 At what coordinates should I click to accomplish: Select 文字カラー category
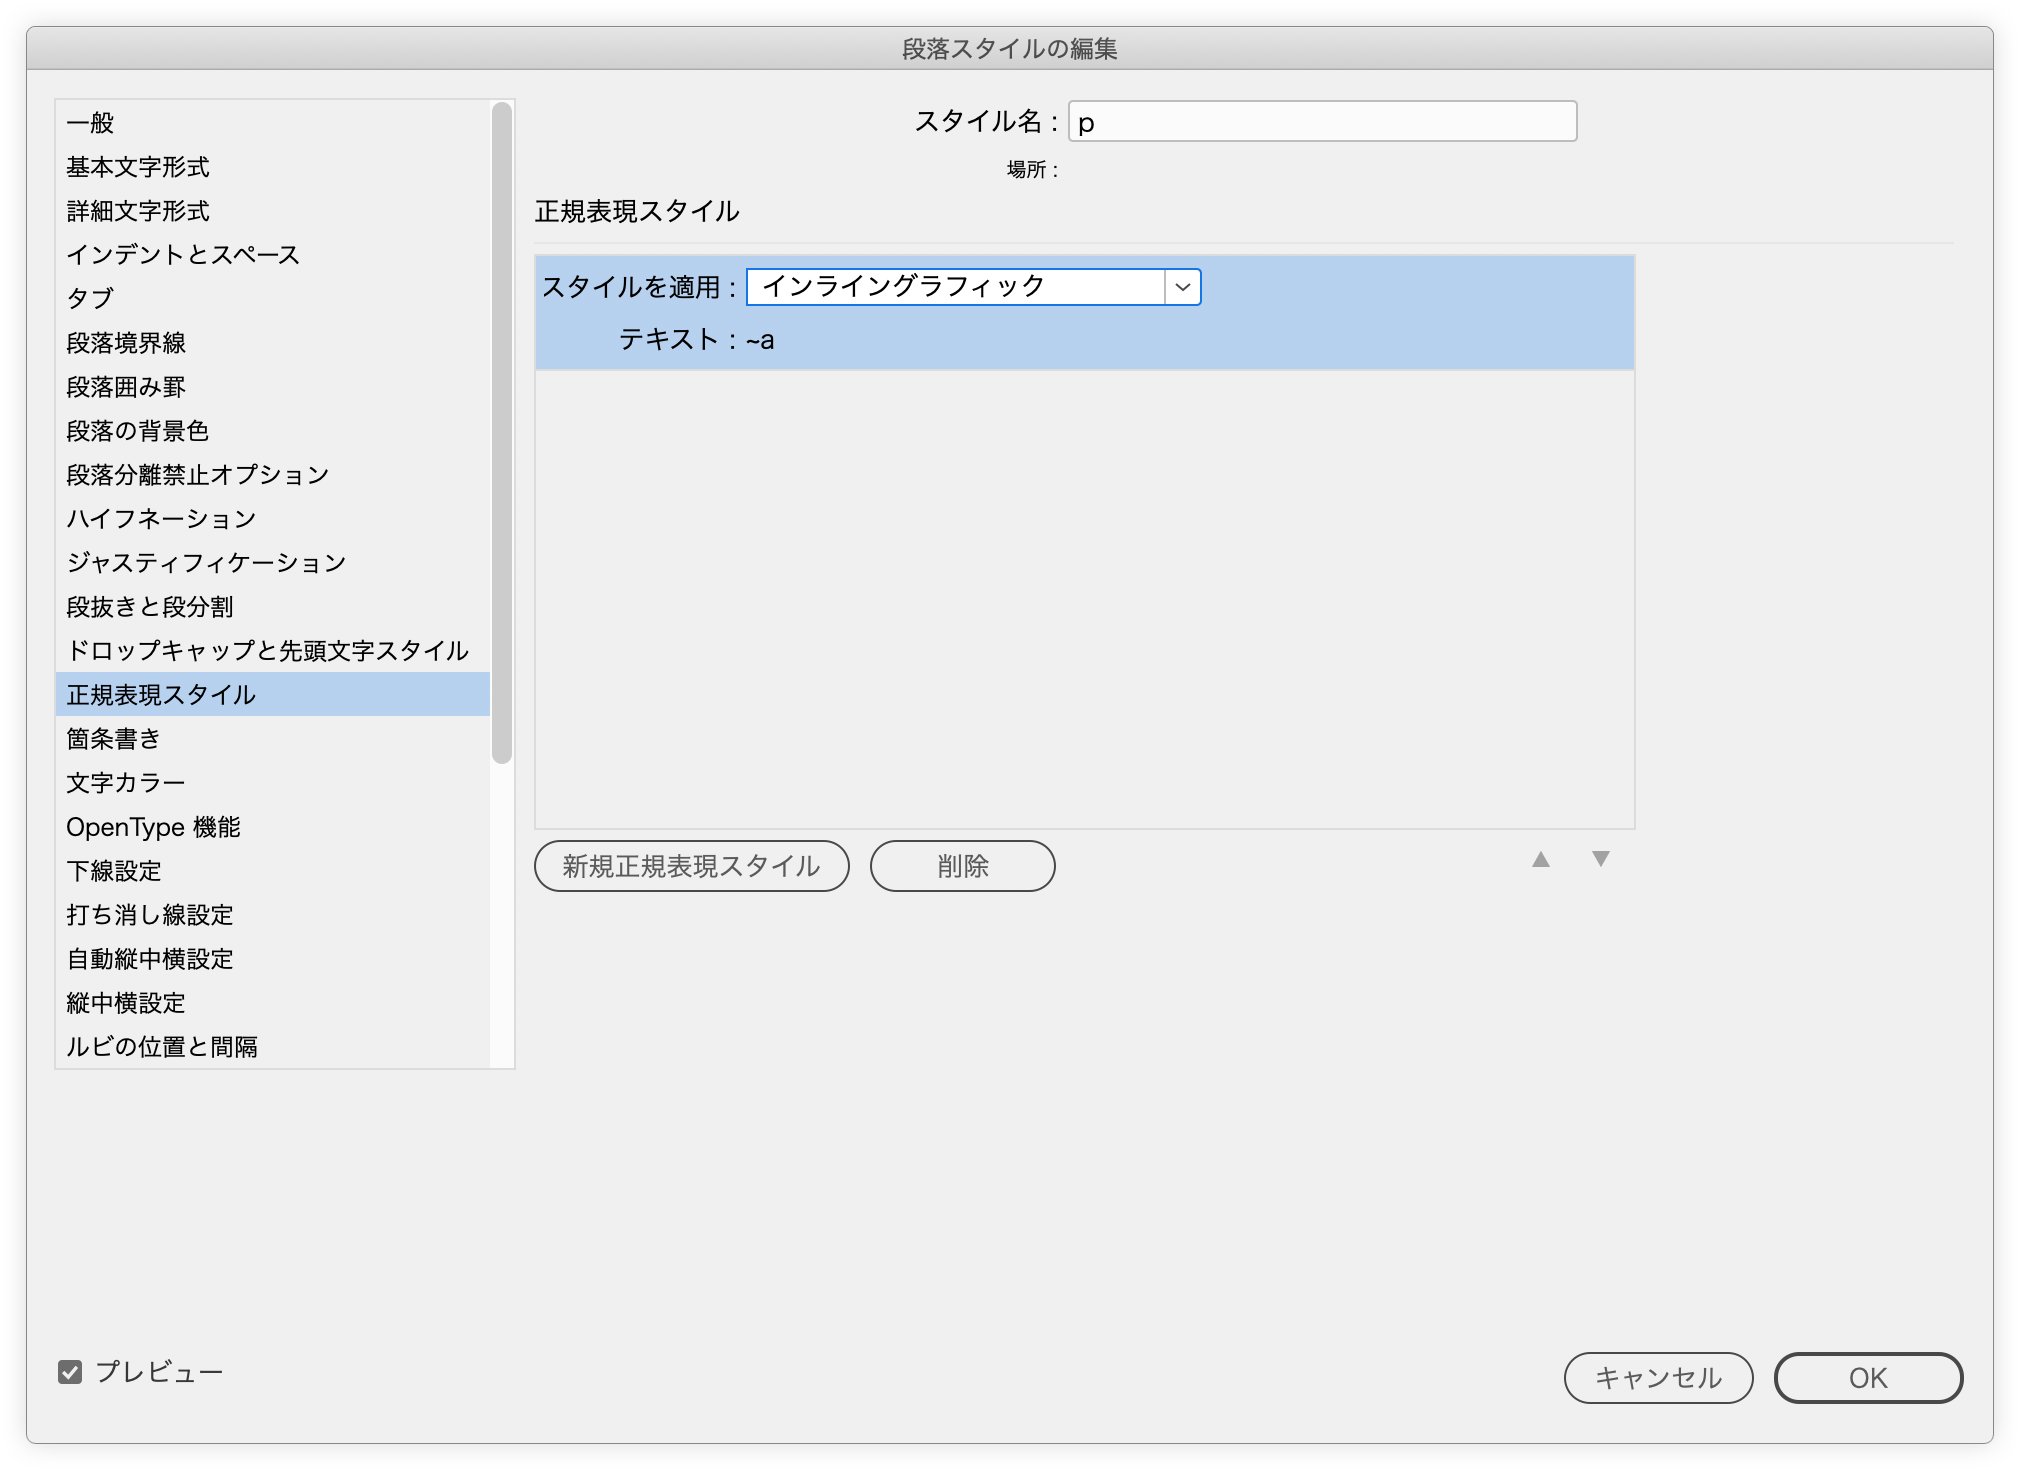point(126,783)
